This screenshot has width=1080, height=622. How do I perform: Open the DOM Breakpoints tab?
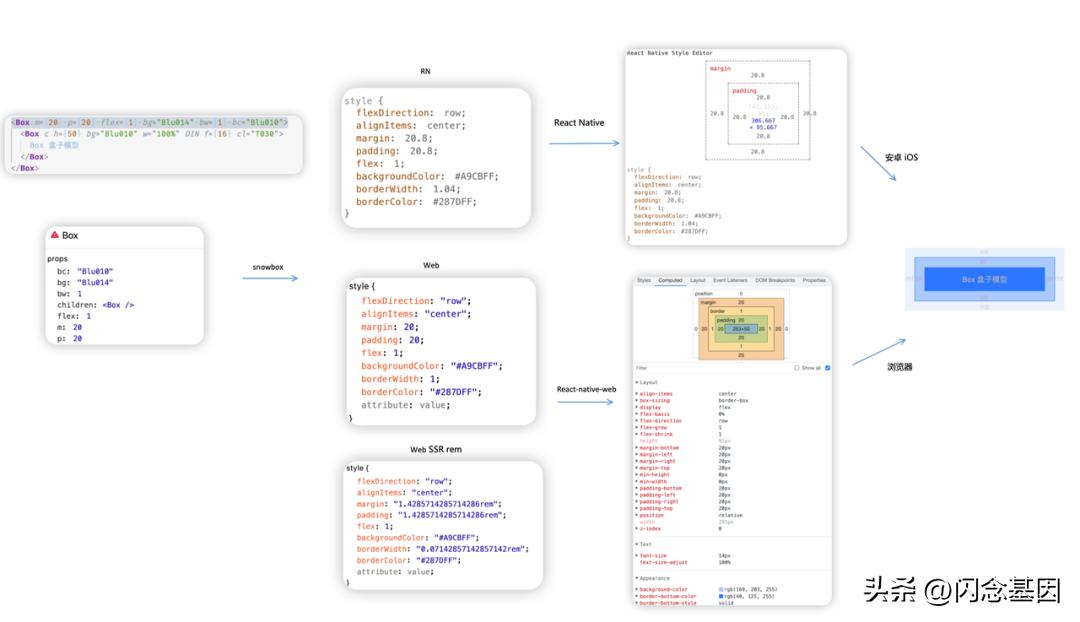point(775,280)
